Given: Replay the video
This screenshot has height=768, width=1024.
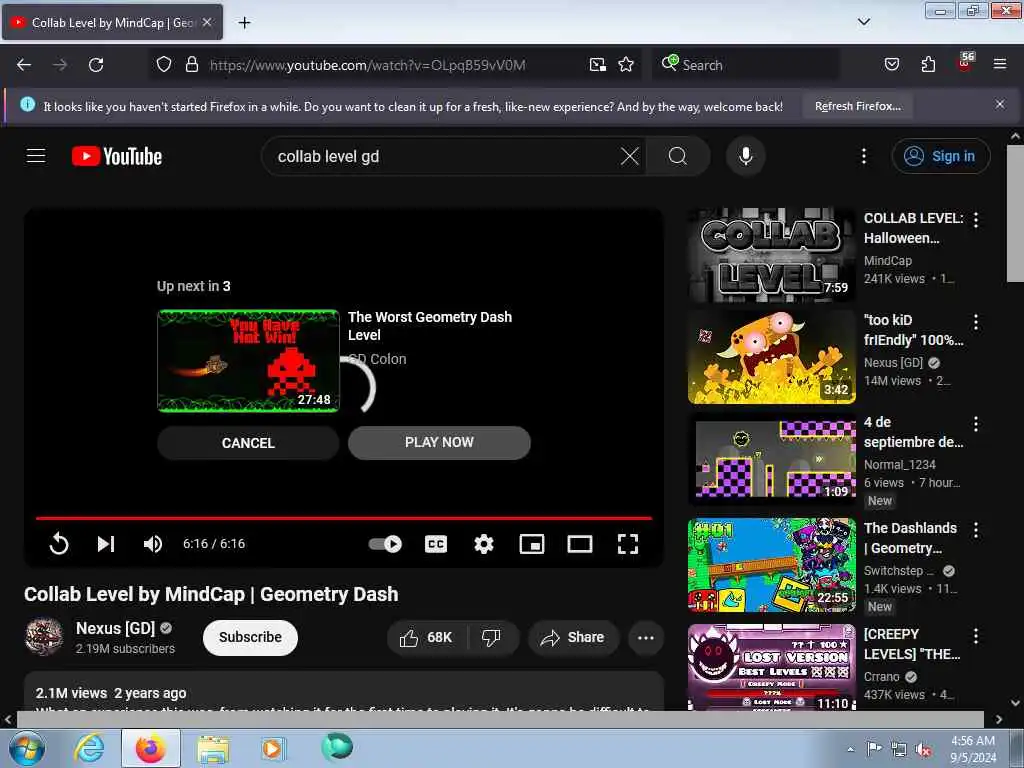Looking at the screenshot, I should click(59, 543).
